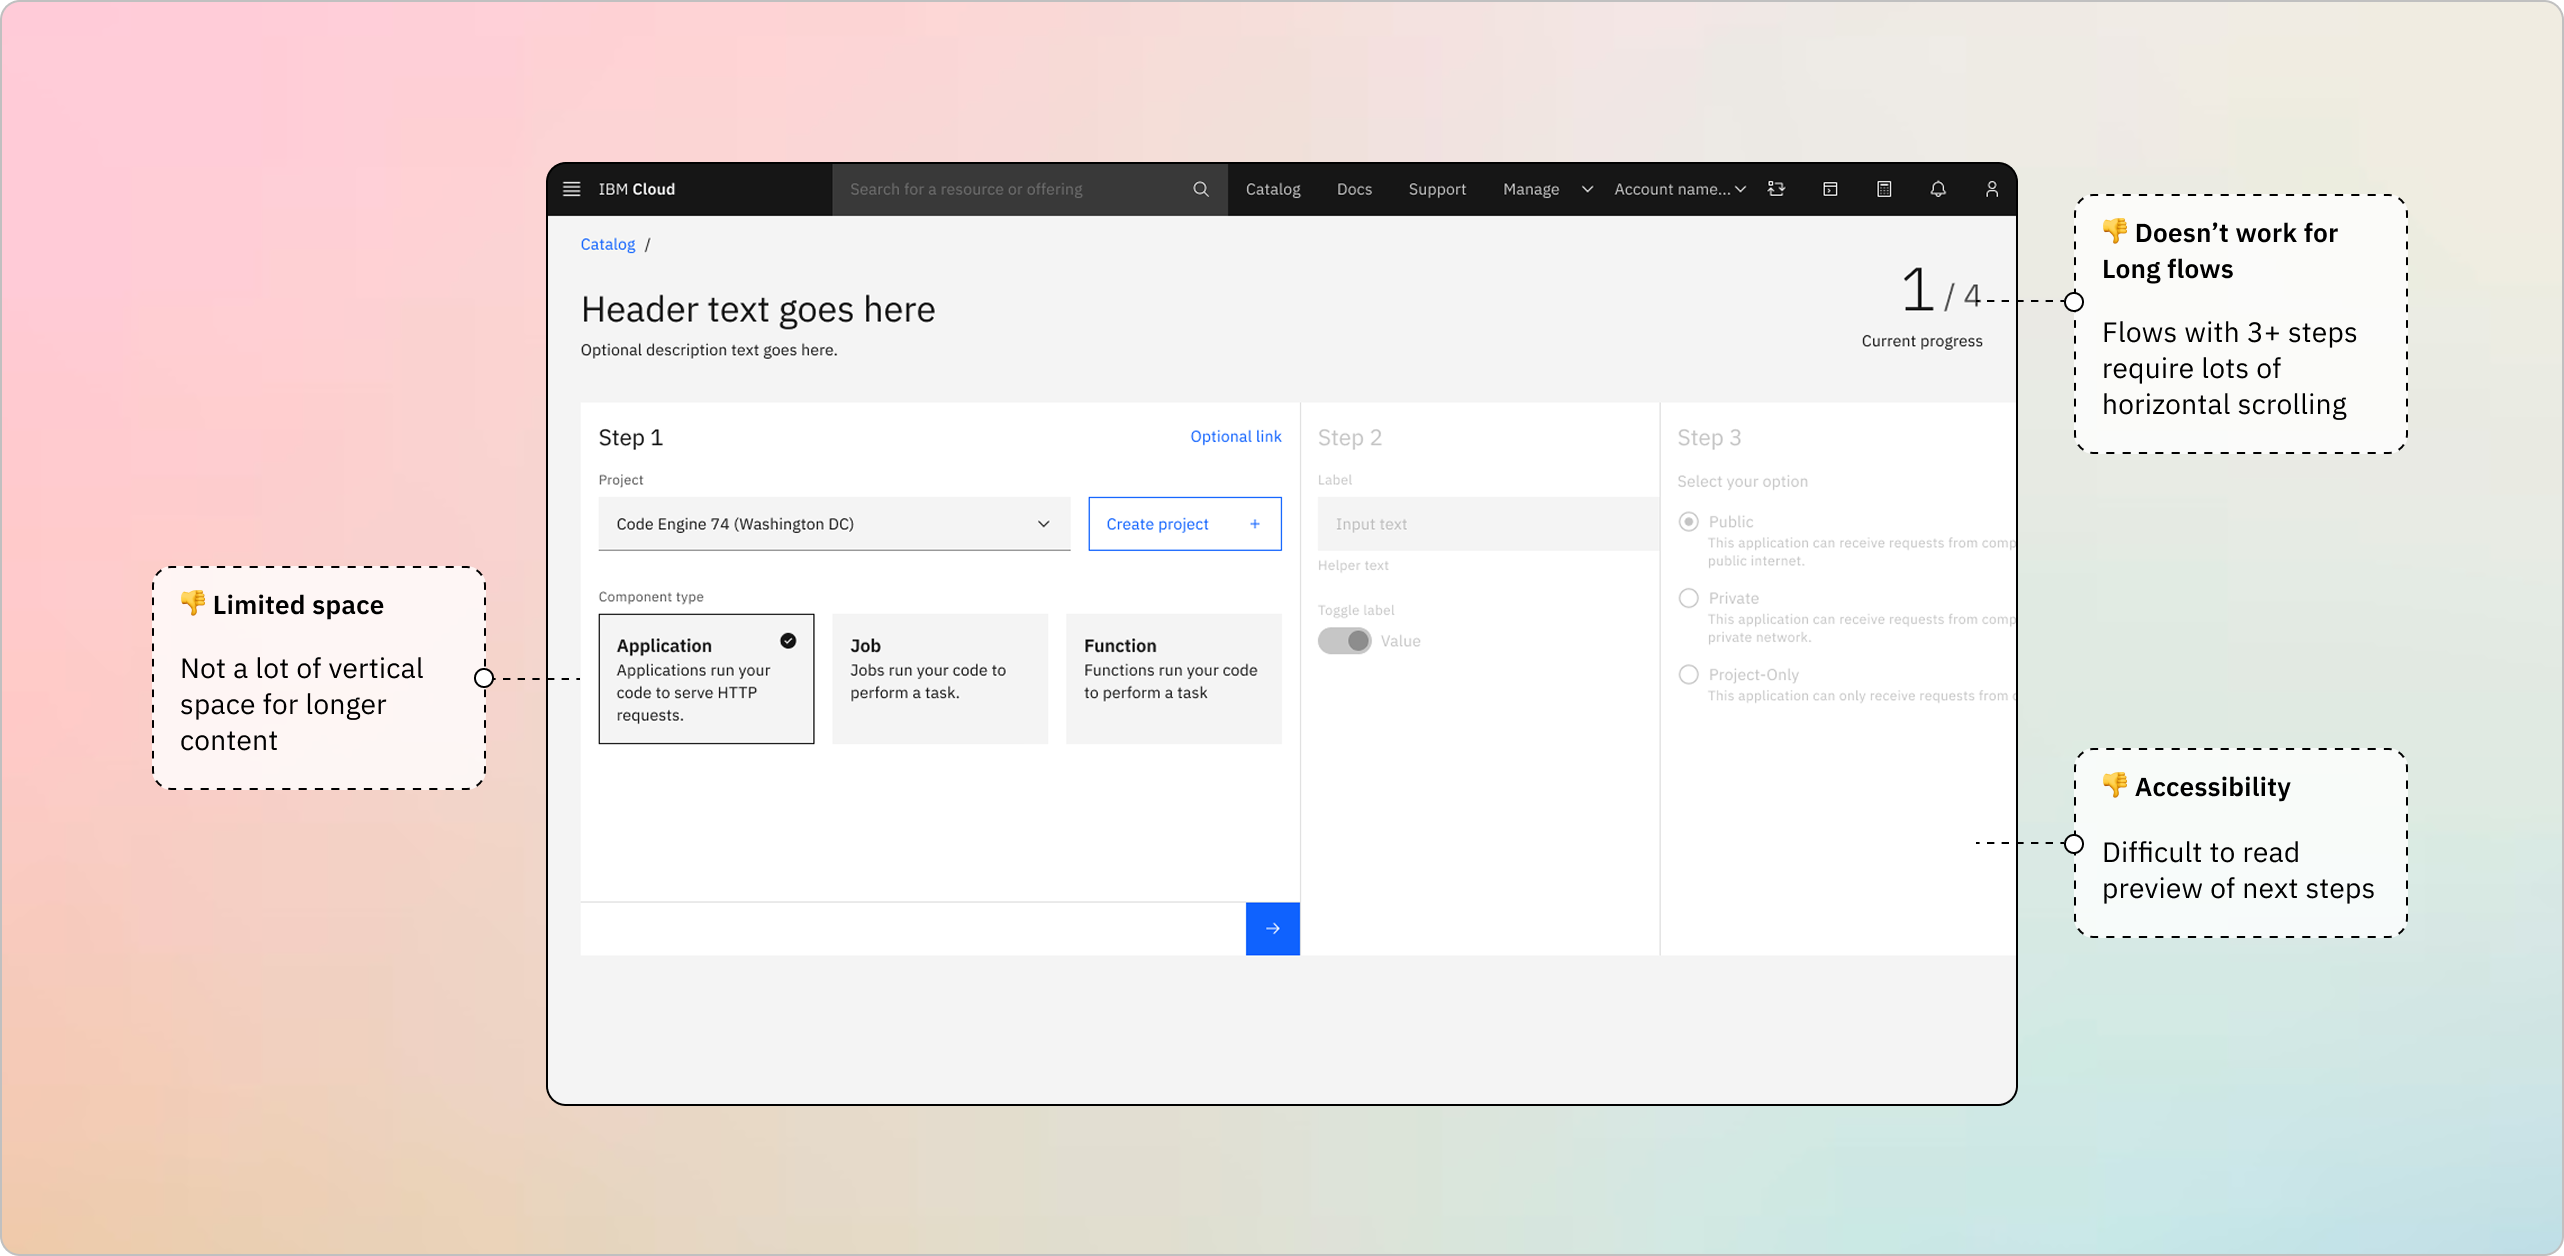Switch the Step 2 toggle labeled Value
Screen dimensions: 2564x1256
(x=1344, y=641)
